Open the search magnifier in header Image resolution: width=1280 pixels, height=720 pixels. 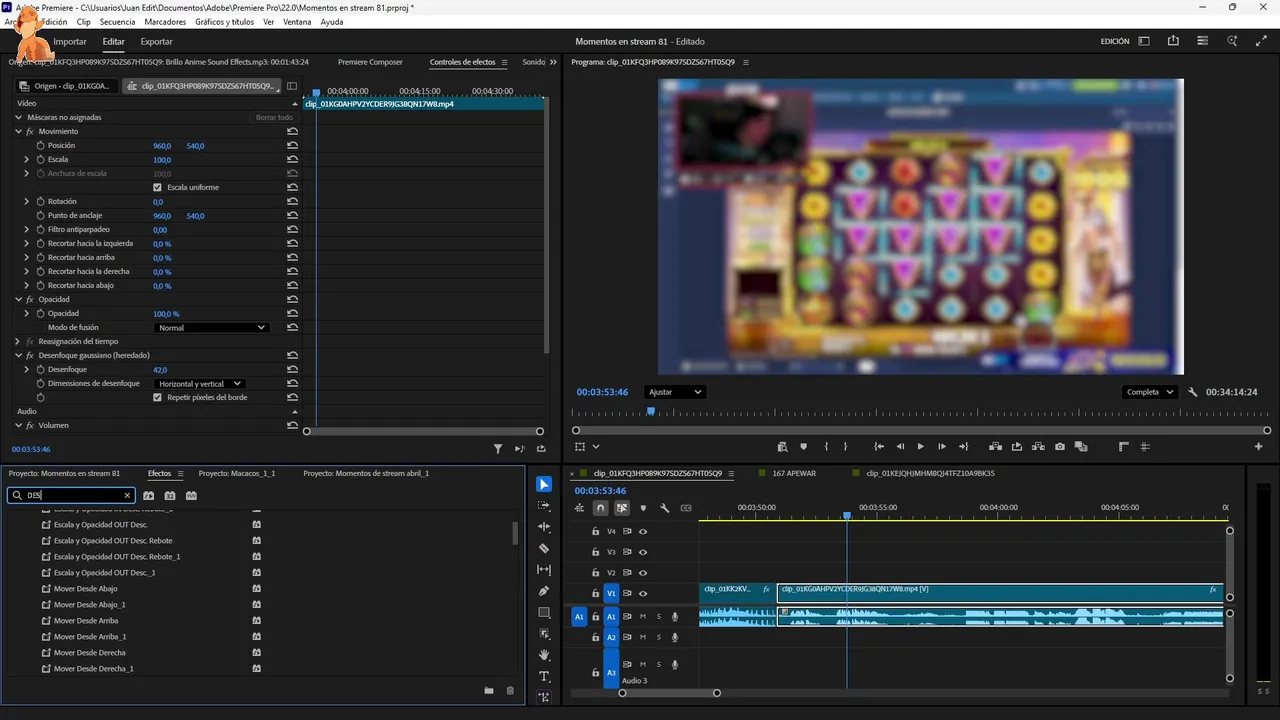(x=1233, y=41)
